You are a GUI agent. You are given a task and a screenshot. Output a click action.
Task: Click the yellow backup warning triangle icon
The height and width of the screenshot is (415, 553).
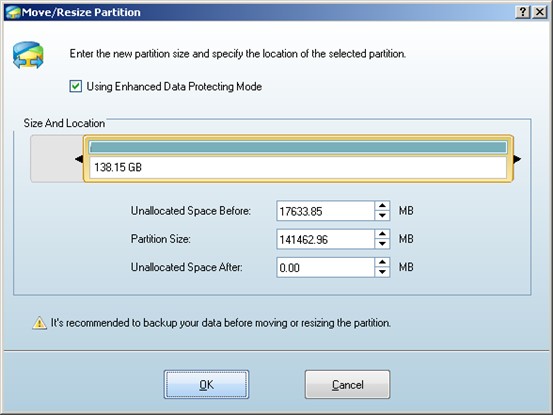(x=40, y=323)
